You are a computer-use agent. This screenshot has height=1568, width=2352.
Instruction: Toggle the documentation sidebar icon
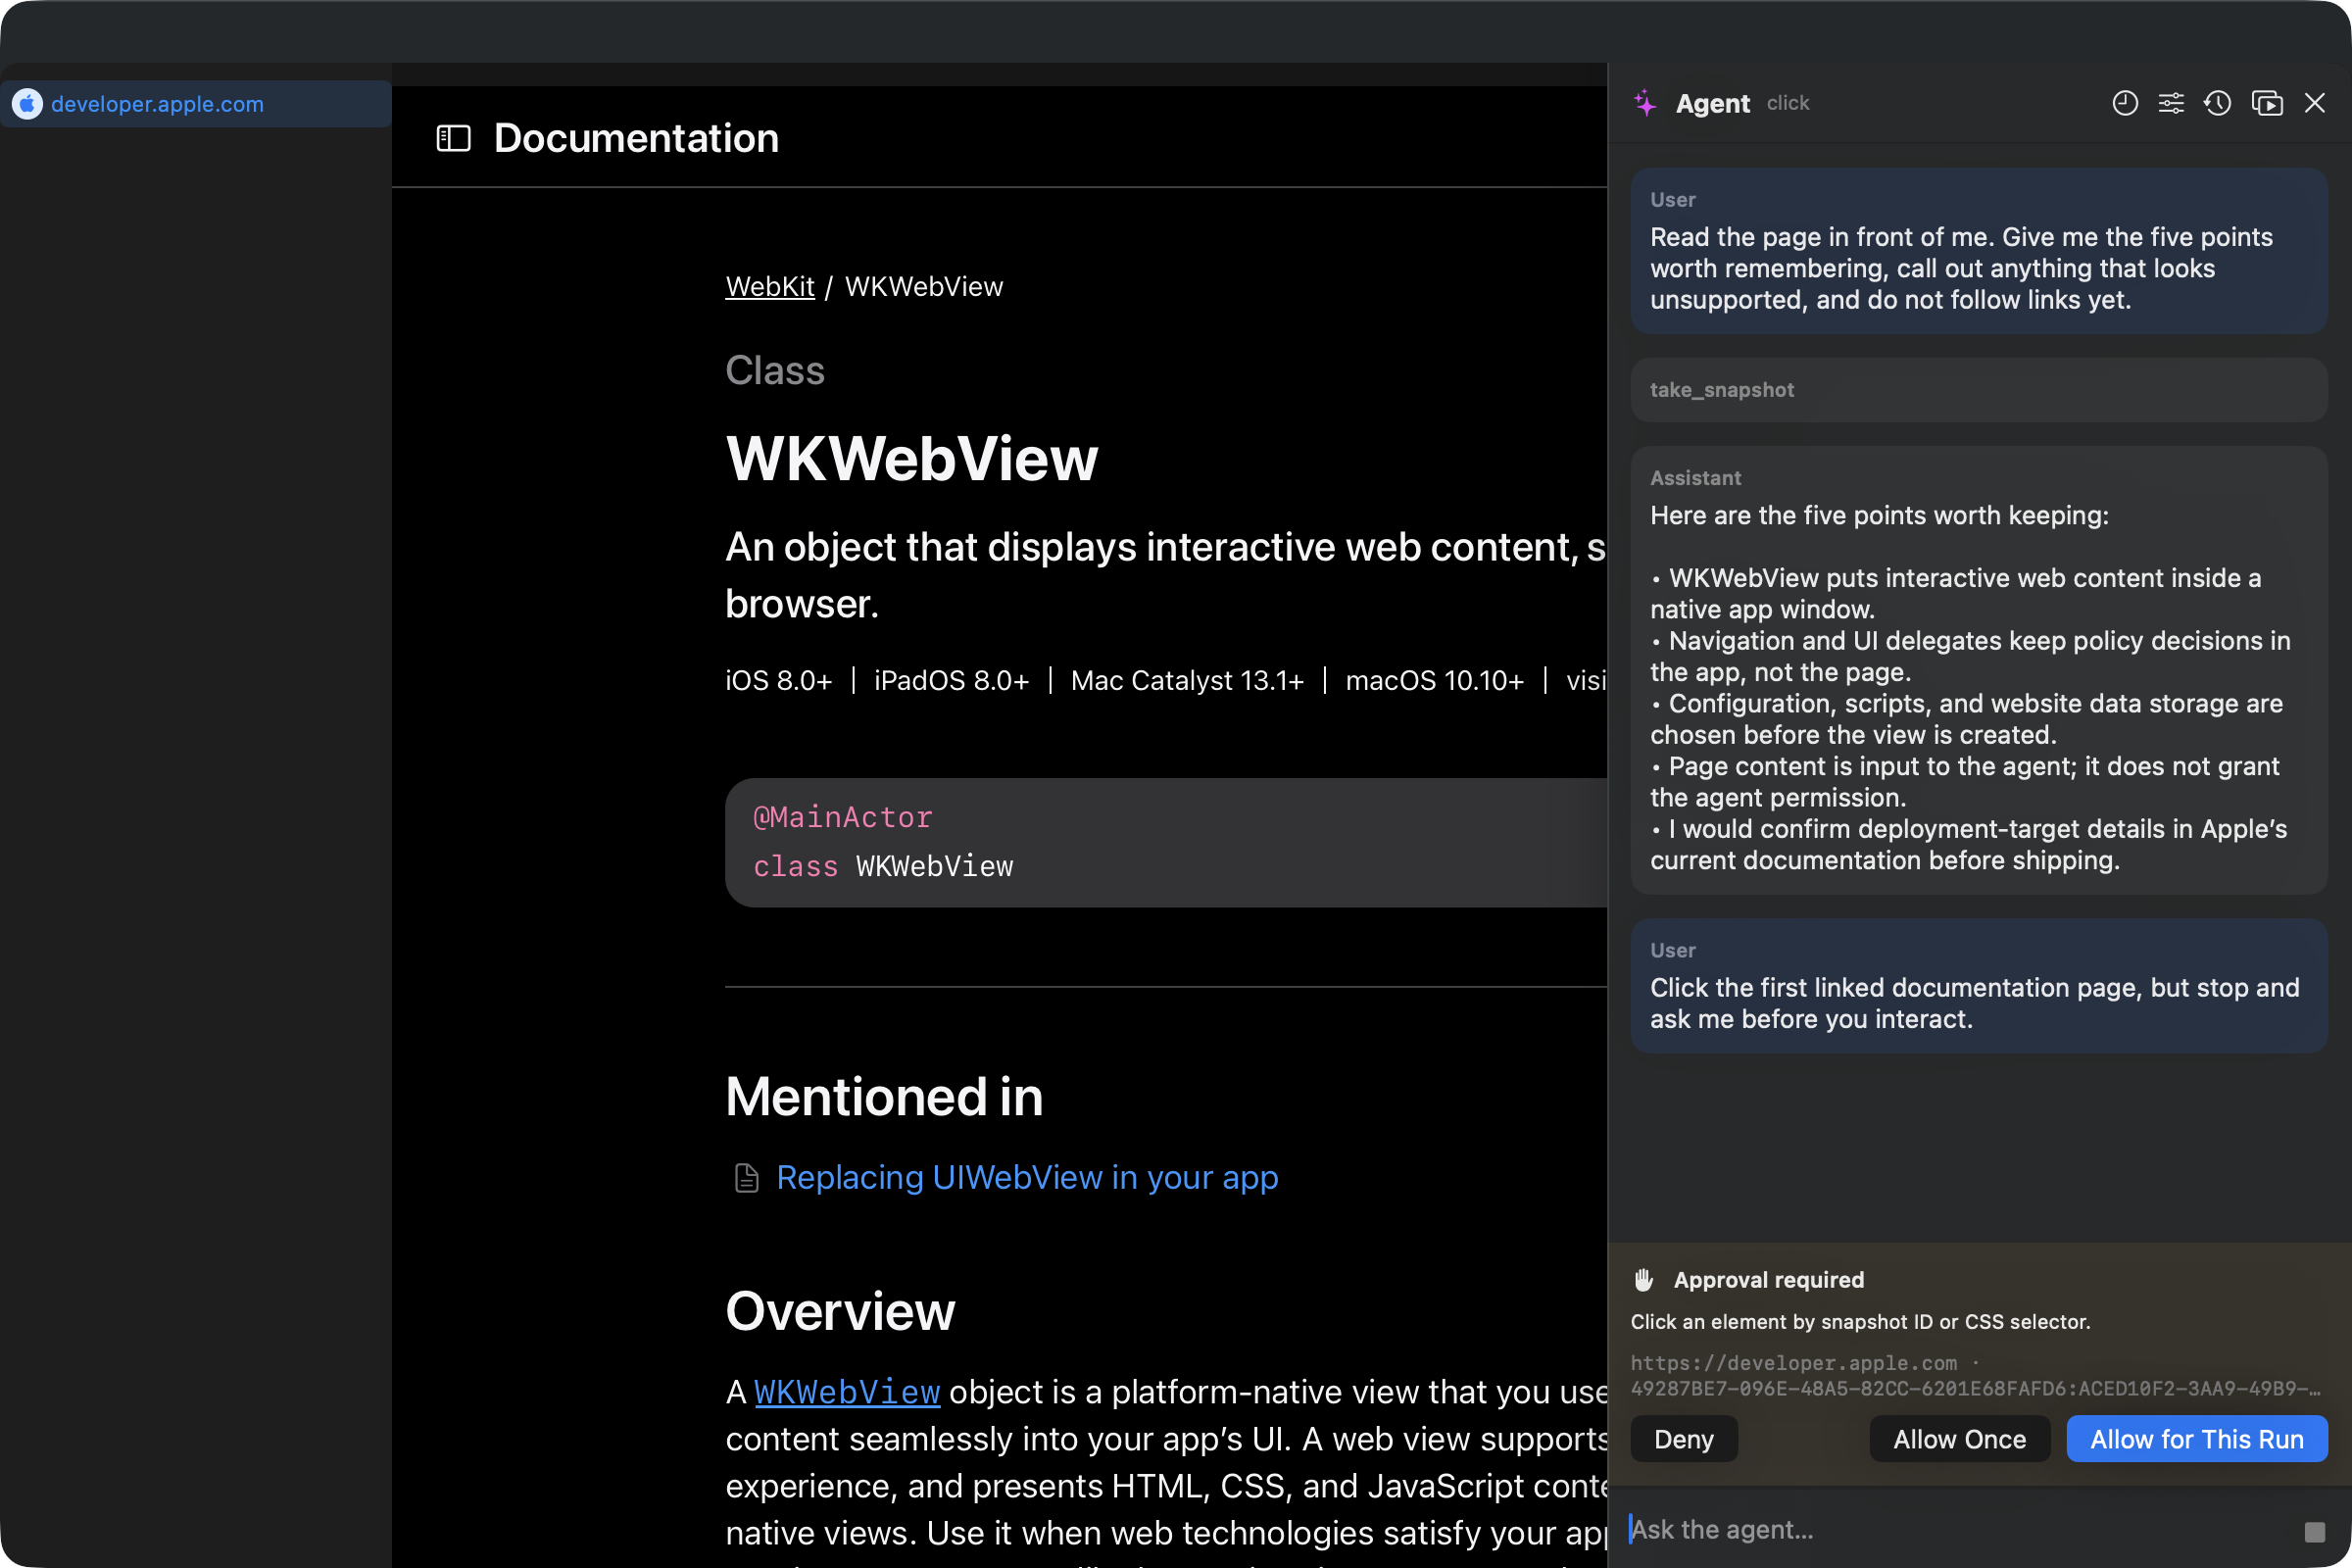(x=454, y=138)
